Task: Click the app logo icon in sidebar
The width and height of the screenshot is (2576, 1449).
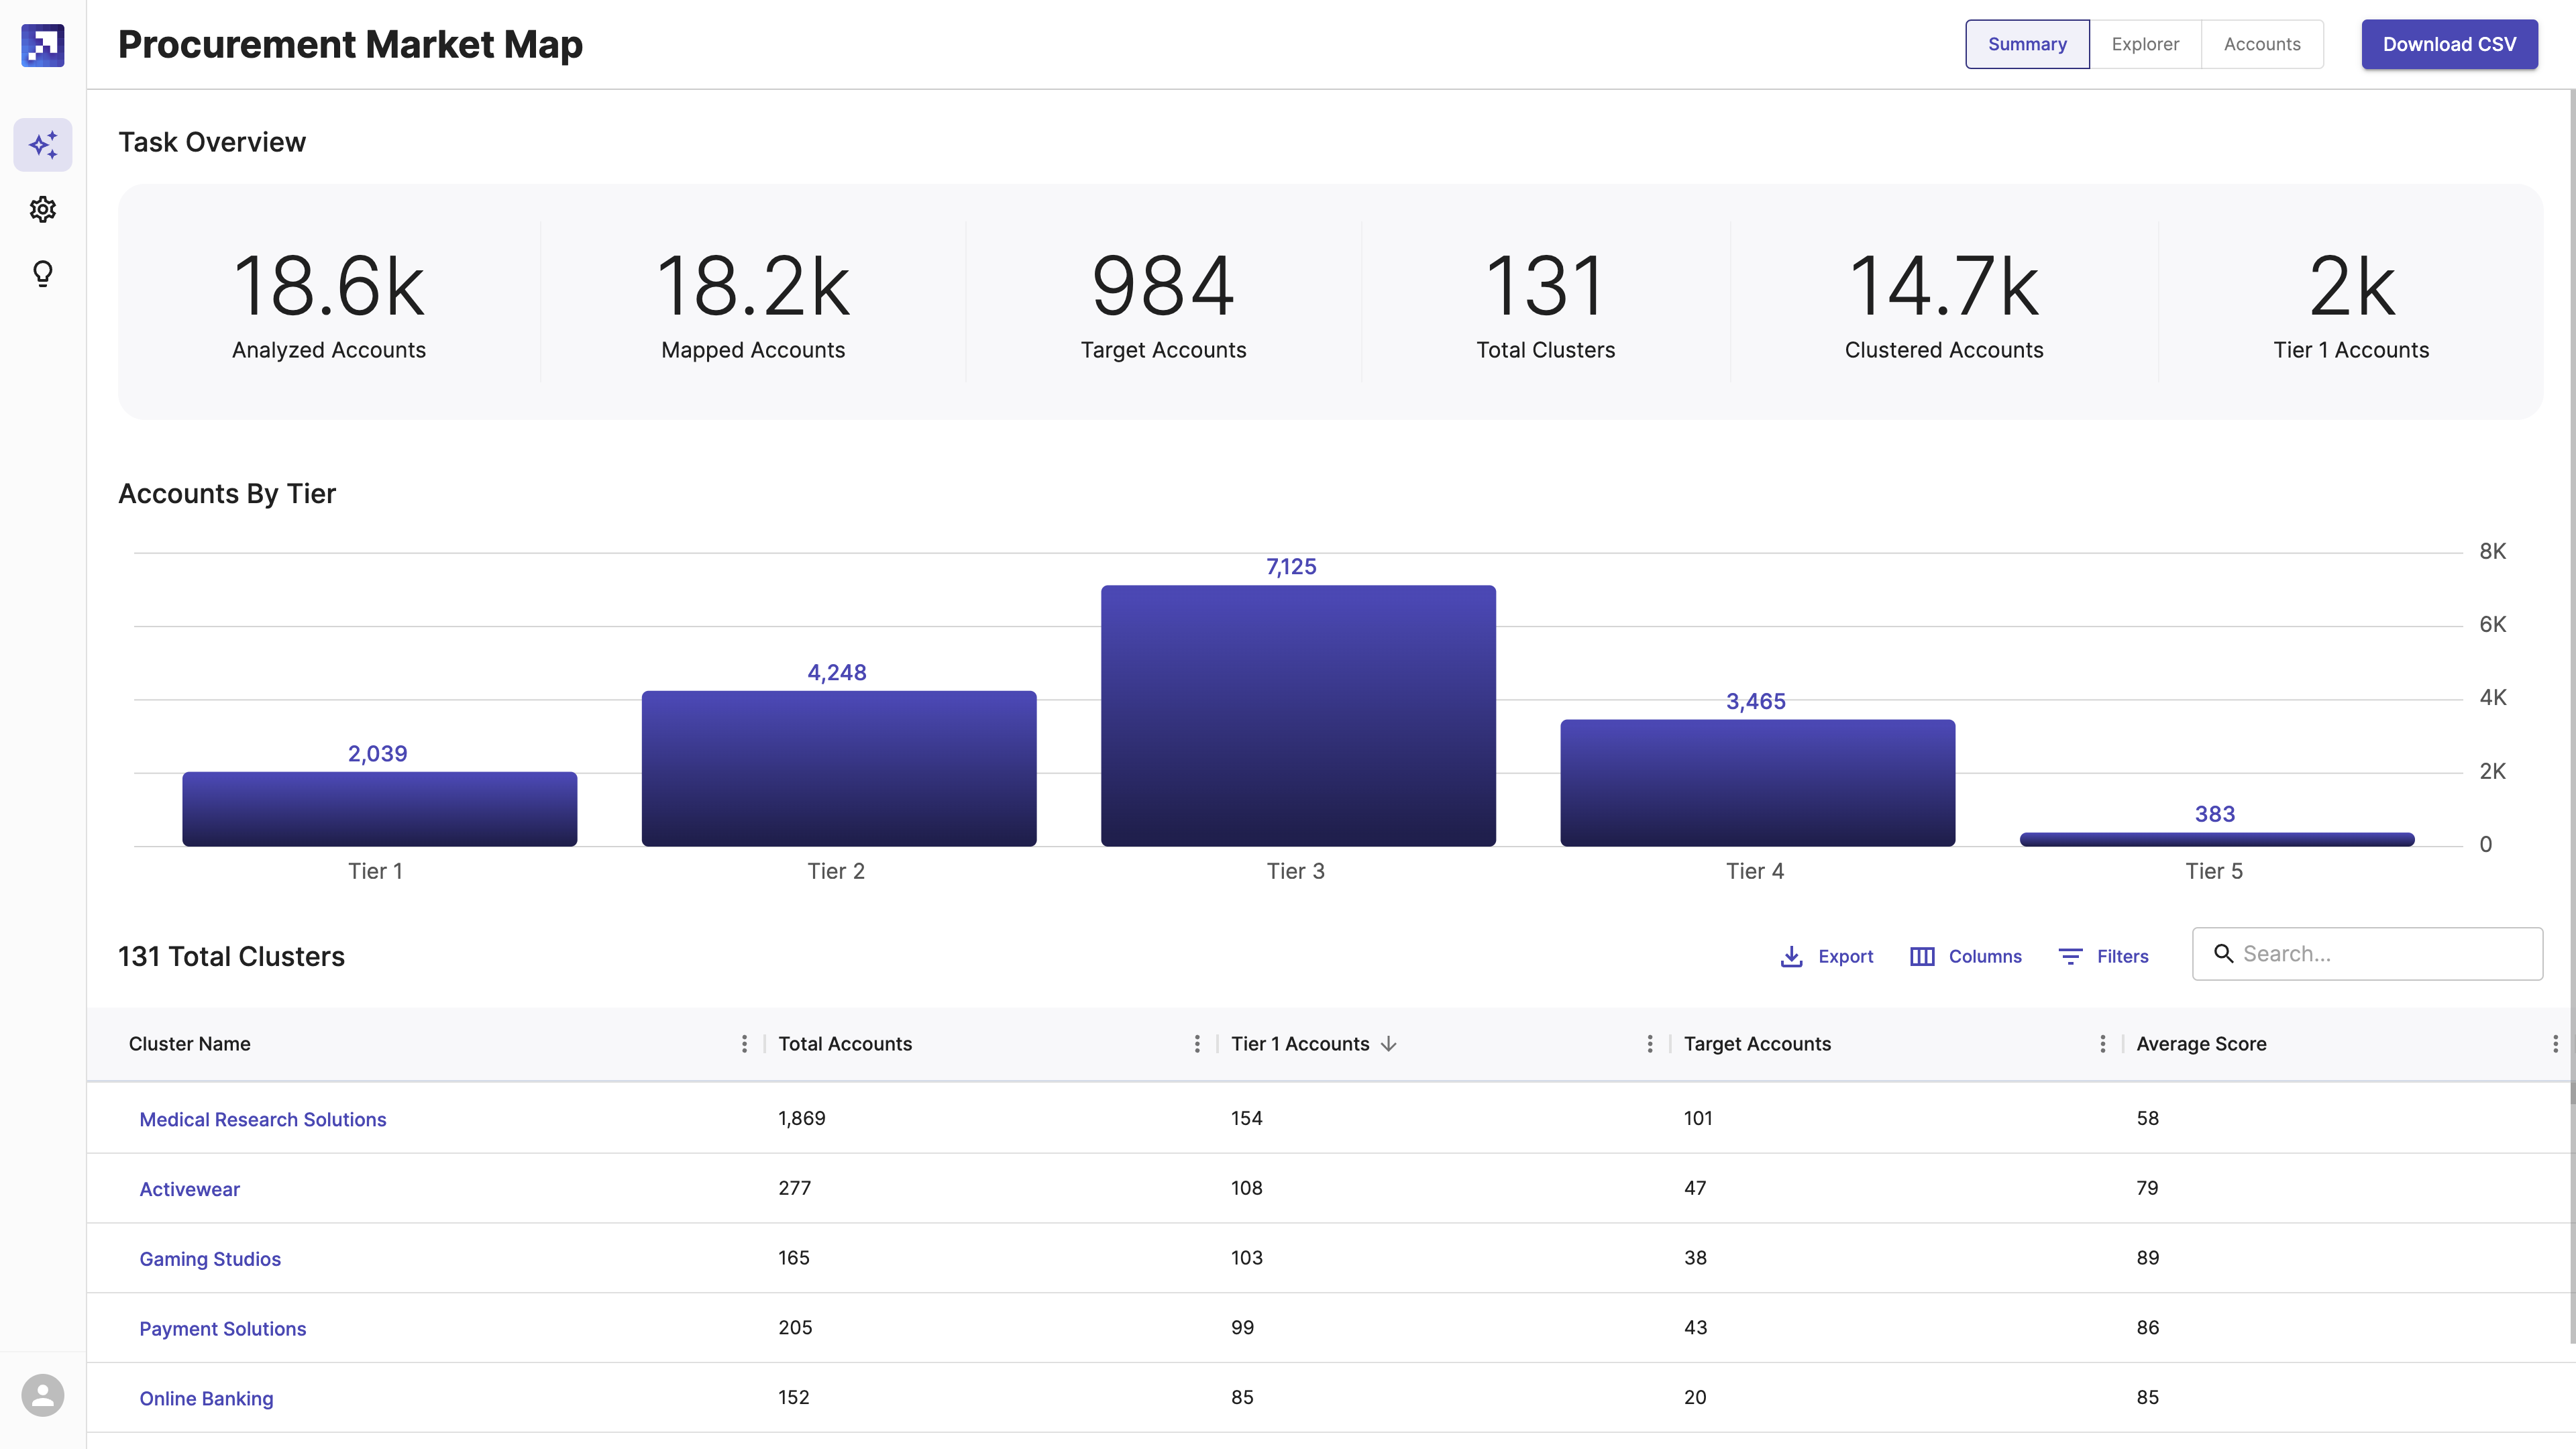Action: pos(43,45)
